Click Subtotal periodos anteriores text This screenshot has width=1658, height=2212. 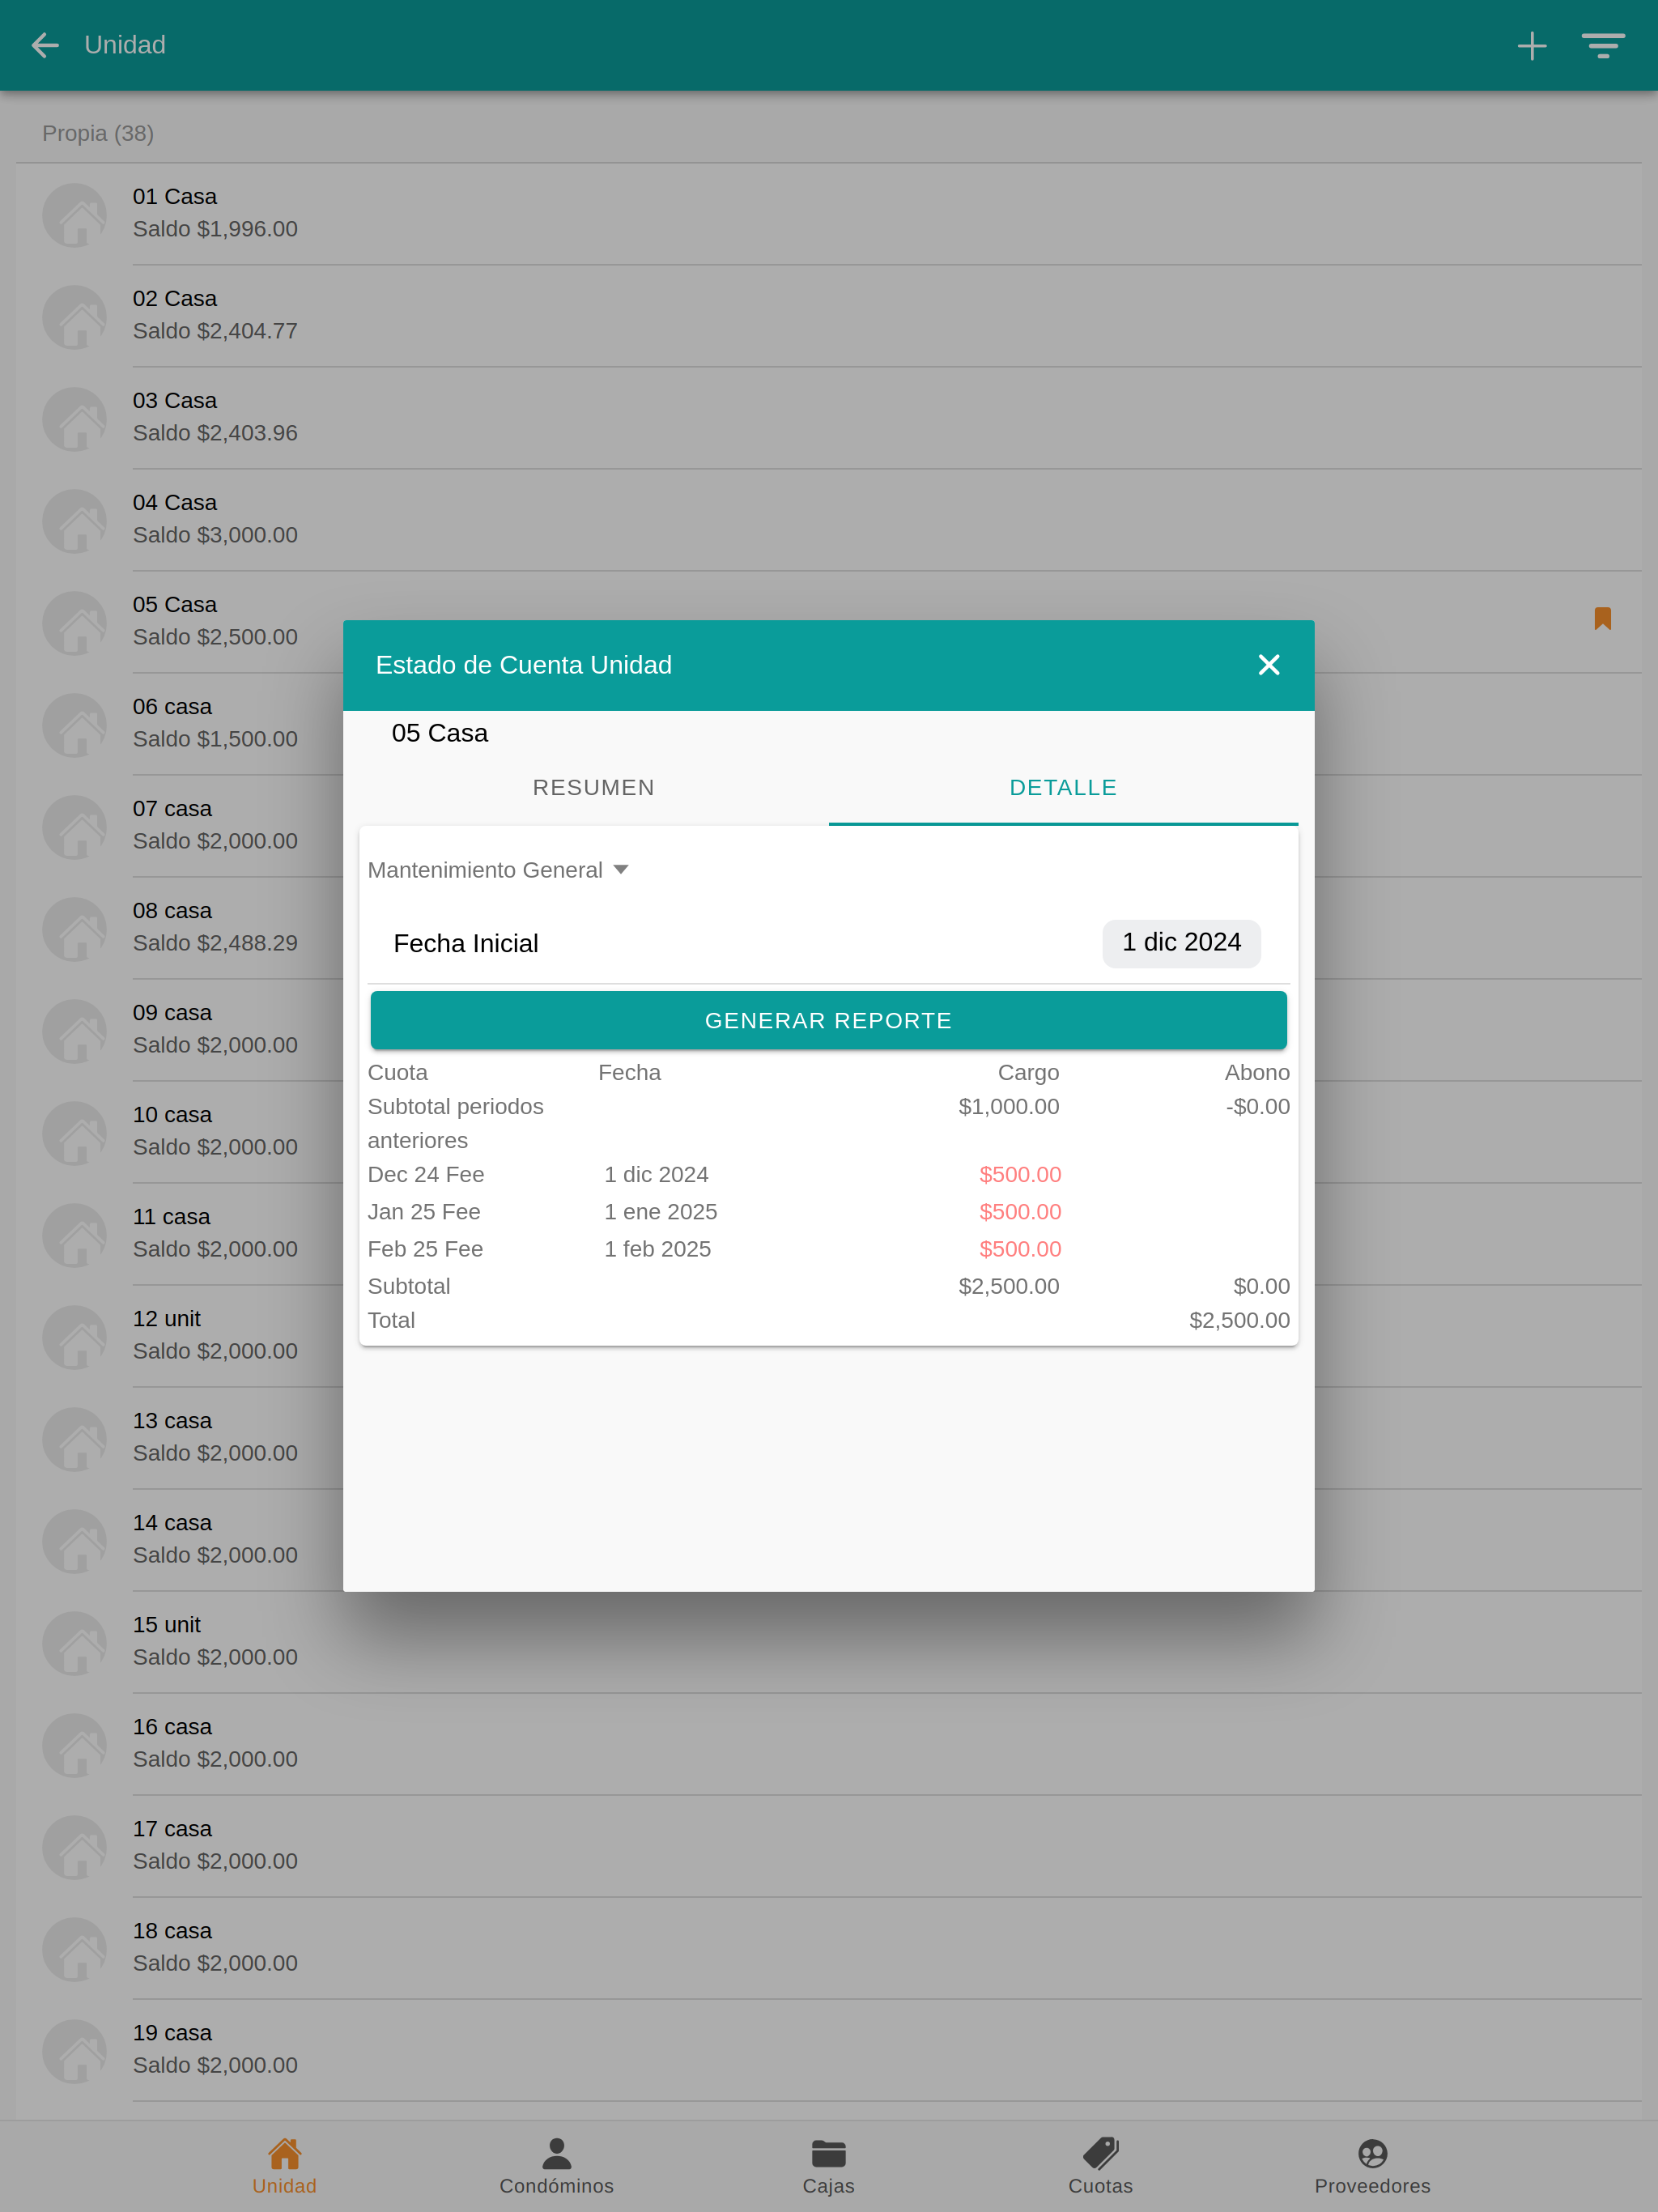point(455,1123)
